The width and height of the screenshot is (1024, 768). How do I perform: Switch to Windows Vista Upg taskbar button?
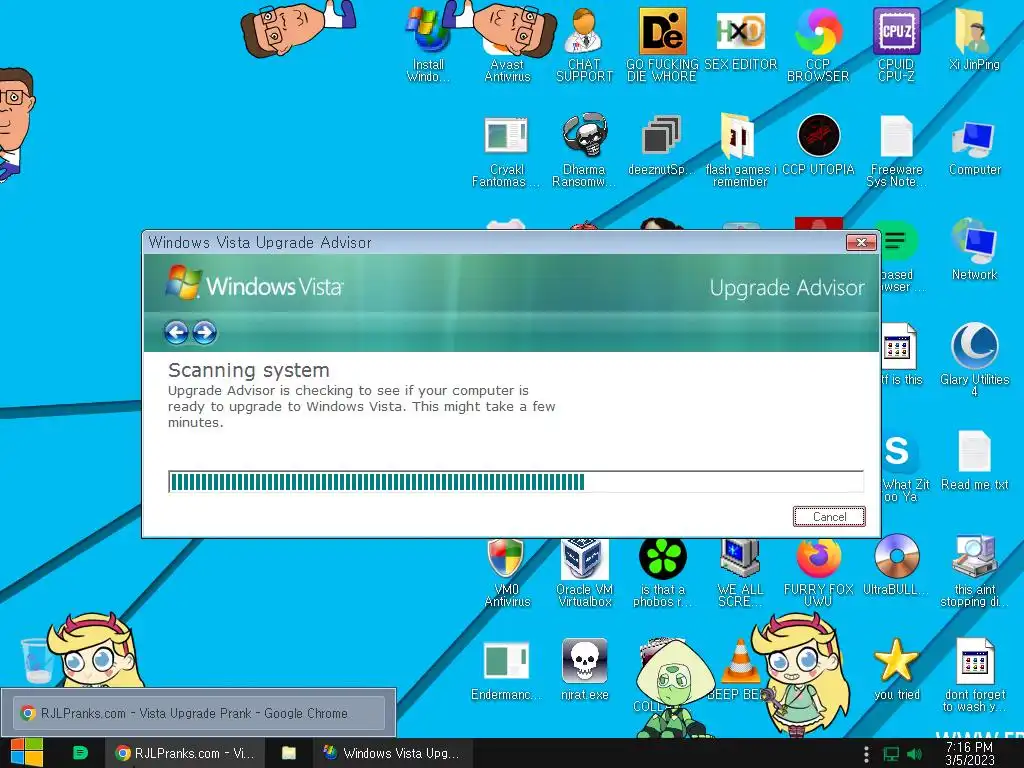(392, 753)
